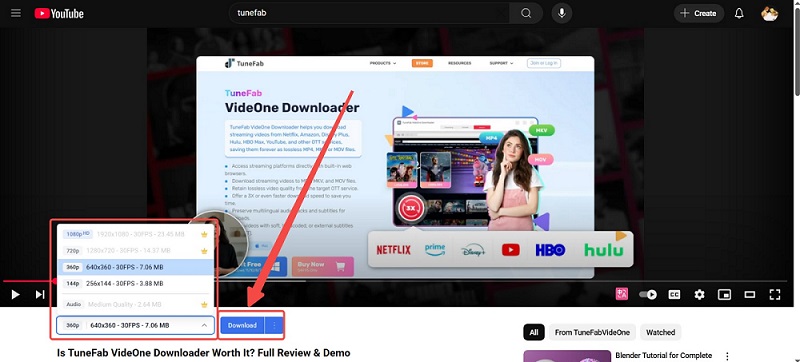Switch to theater mode
800x362 pixels.
click(x=749, y=294)
